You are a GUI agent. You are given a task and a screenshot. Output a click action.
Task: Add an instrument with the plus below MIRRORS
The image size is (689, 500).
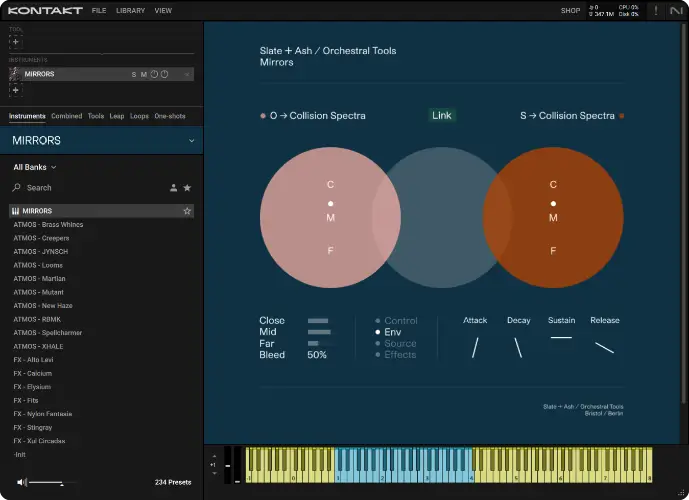coord(15,90)
